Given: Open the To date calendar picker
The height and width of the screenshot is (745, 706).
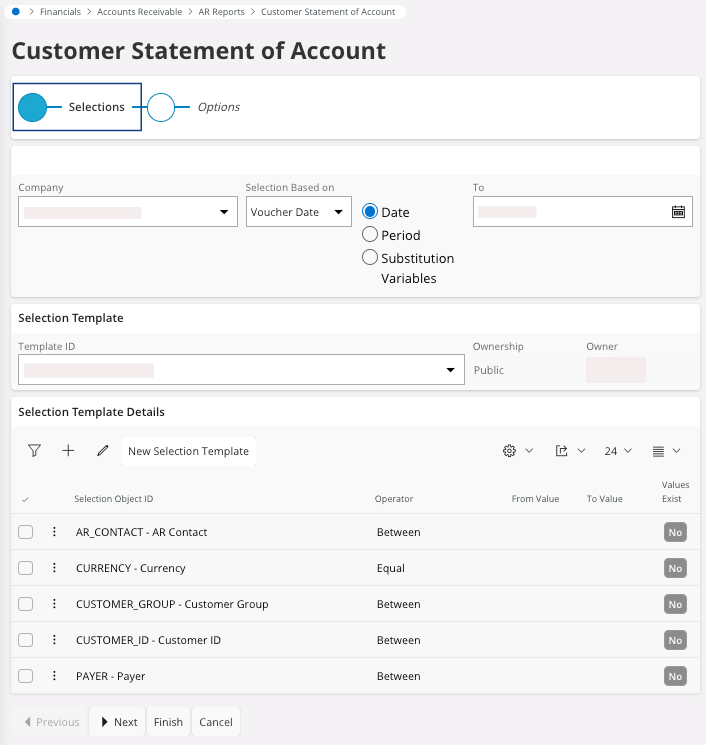Looking at the screenshot, I should 678,212.
